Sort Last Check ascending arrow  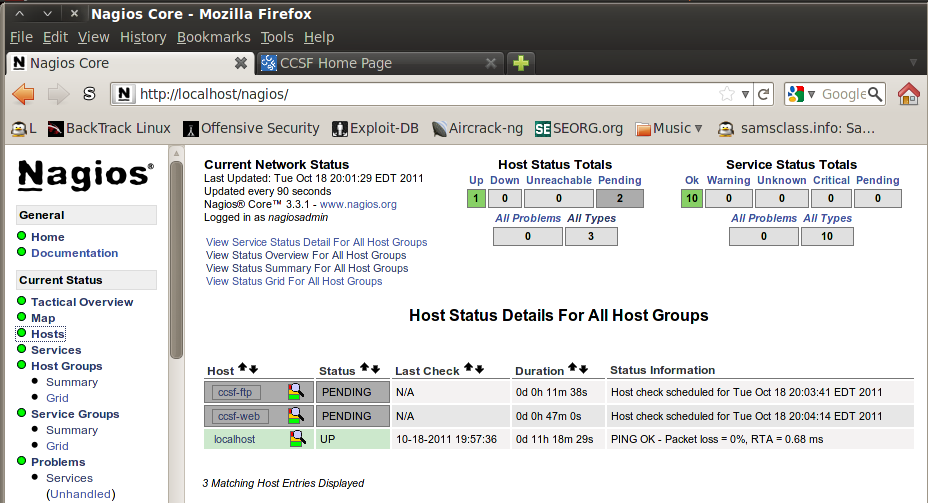click(x=468, y=367)
